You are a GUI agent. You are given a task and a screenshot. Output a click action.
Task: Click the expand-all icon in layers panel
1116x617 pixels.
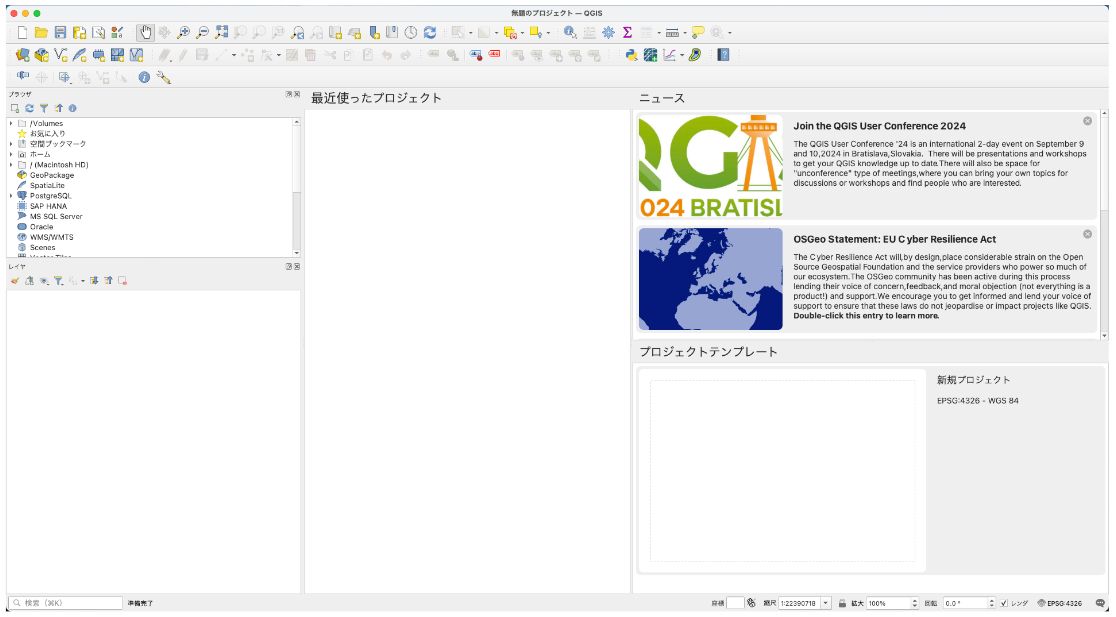[x=93, y=280]
